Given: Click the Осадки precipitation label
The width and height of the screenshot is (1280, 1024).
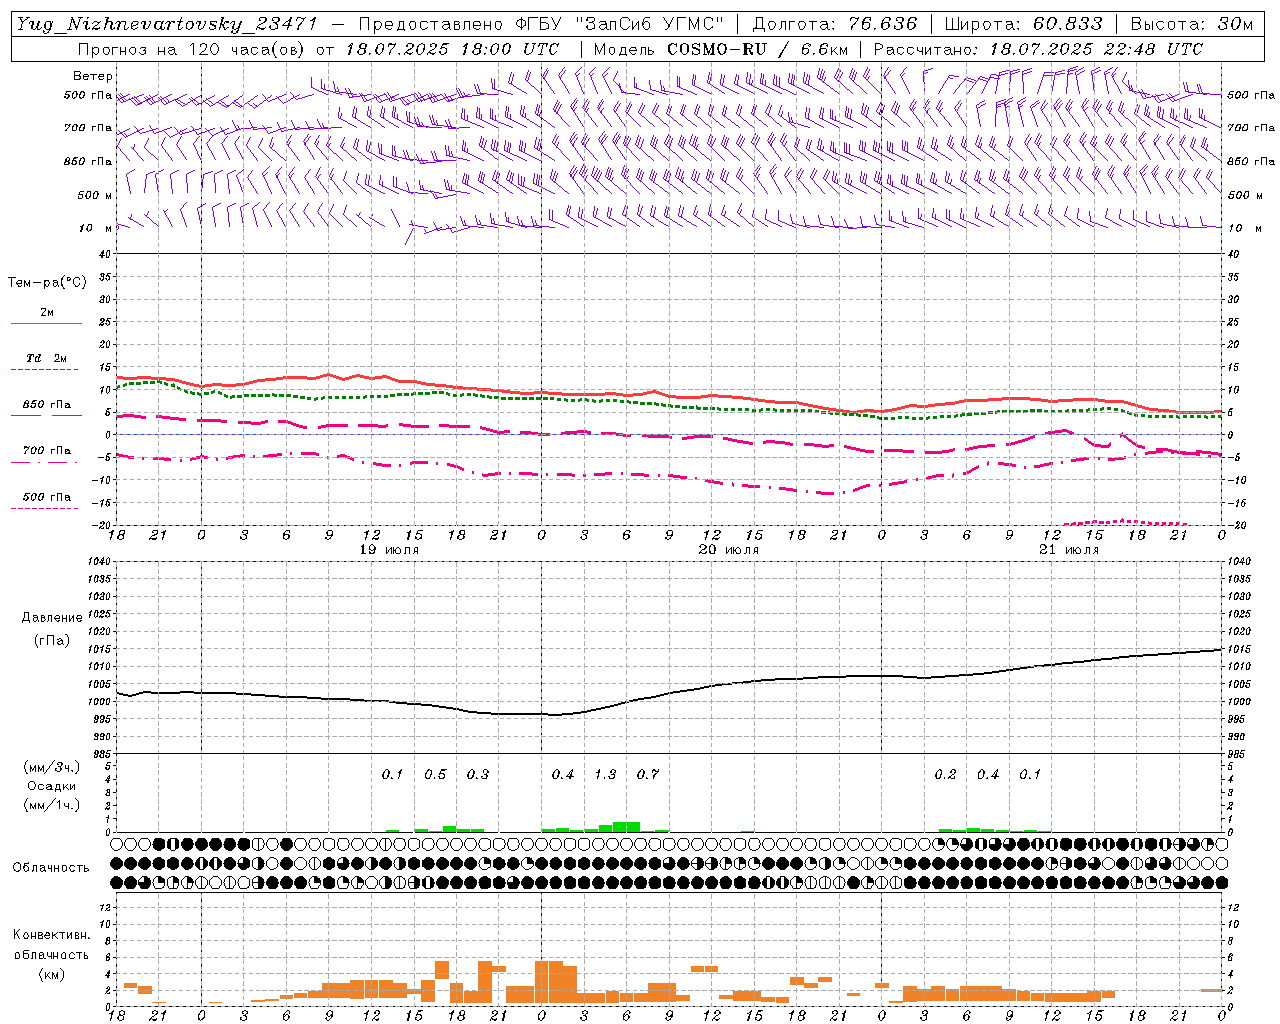Looking at the screenshot, I should coord(52,787).
